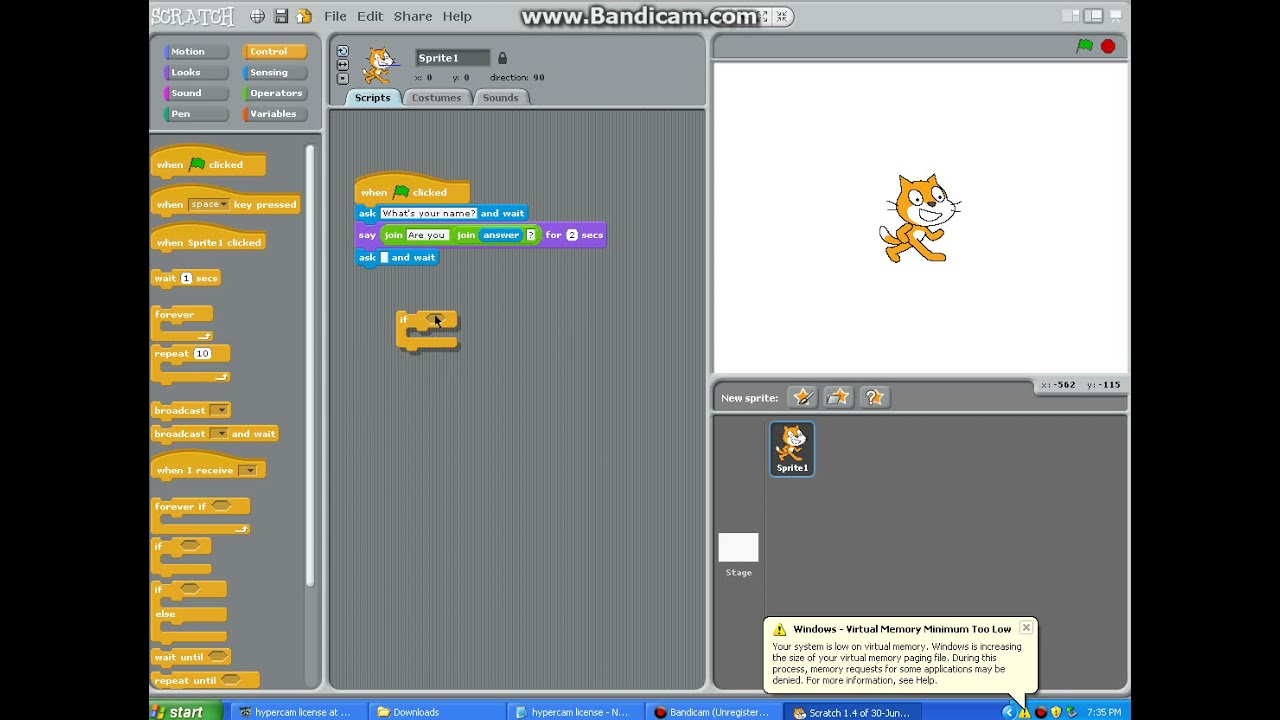The height and width of the screenshot is (720, 1280).
Task: Open the File menu
Action: [335, 16]
